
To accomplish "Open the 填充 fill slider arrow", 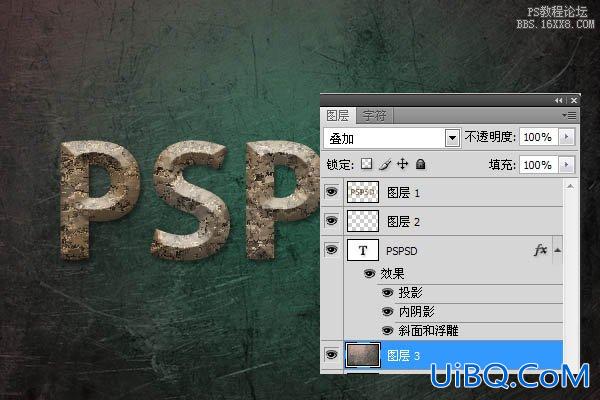I will click(x=567, y=165).
